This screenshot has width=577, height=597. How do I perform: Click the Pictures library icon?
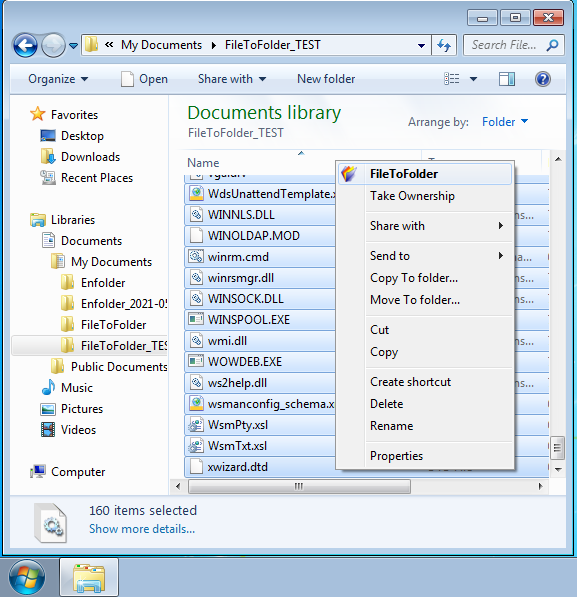coord(48,409)
